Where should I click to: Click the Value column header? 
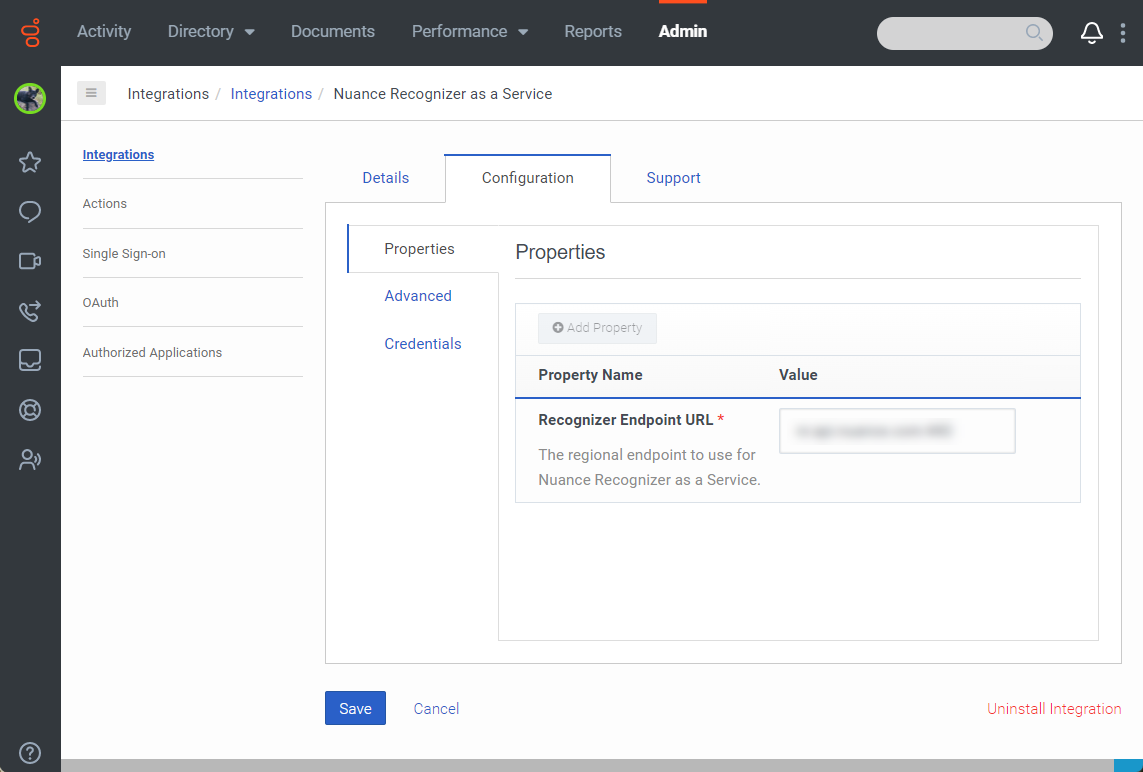[798, 375]
